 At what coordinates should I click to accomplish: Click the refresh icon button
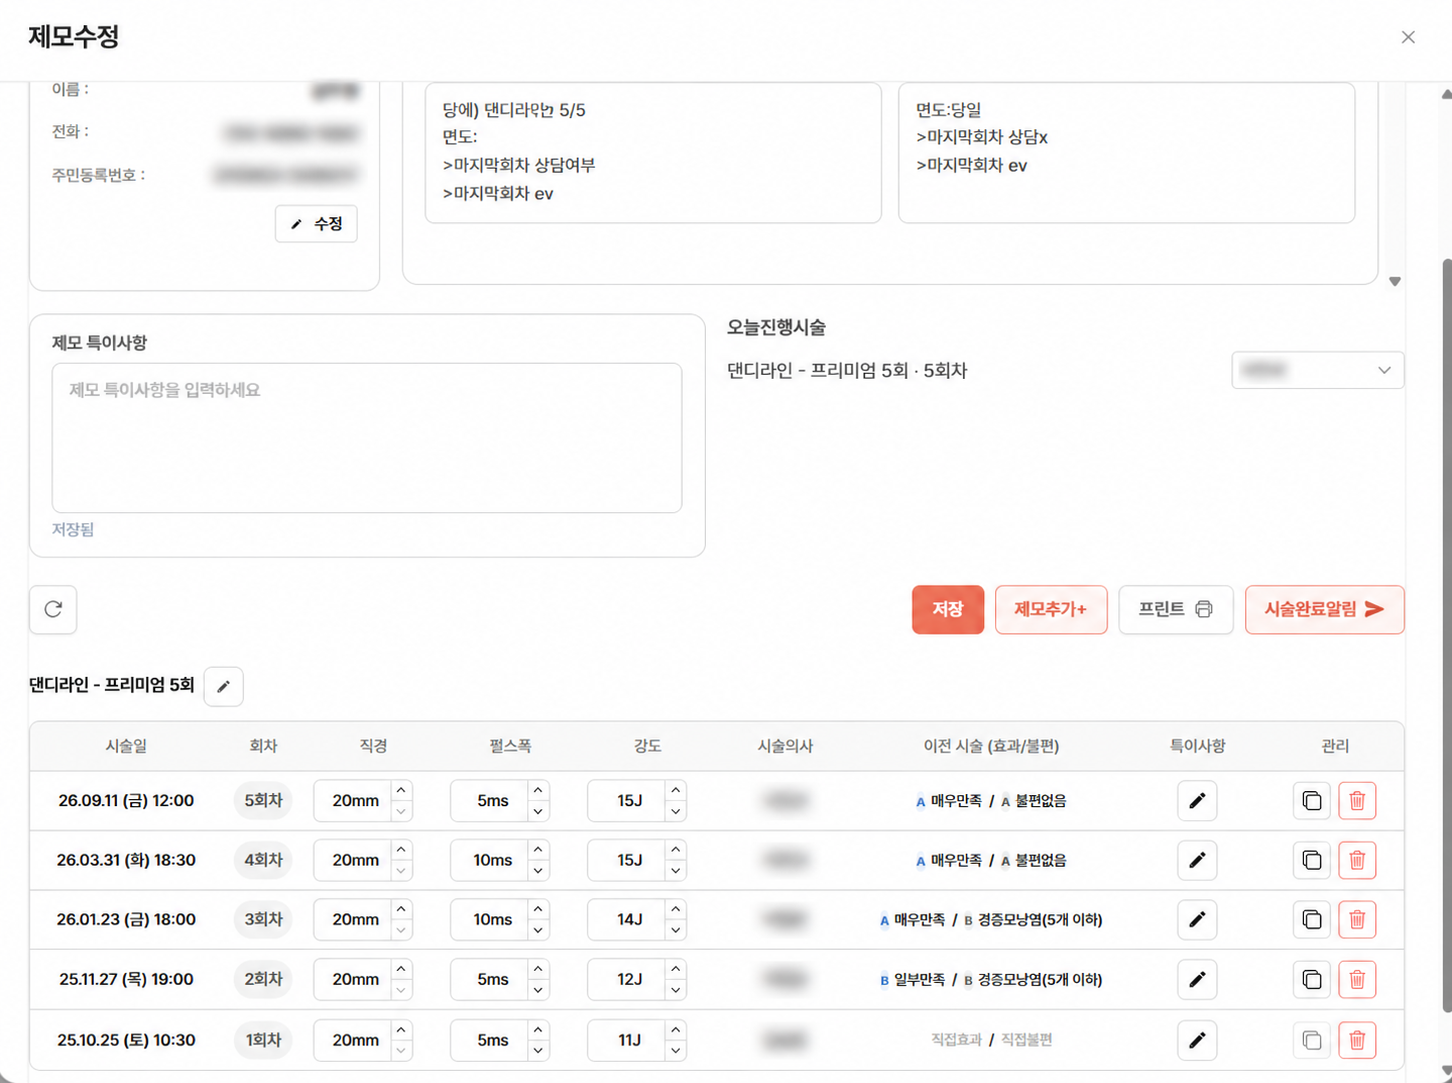[53, 609]
